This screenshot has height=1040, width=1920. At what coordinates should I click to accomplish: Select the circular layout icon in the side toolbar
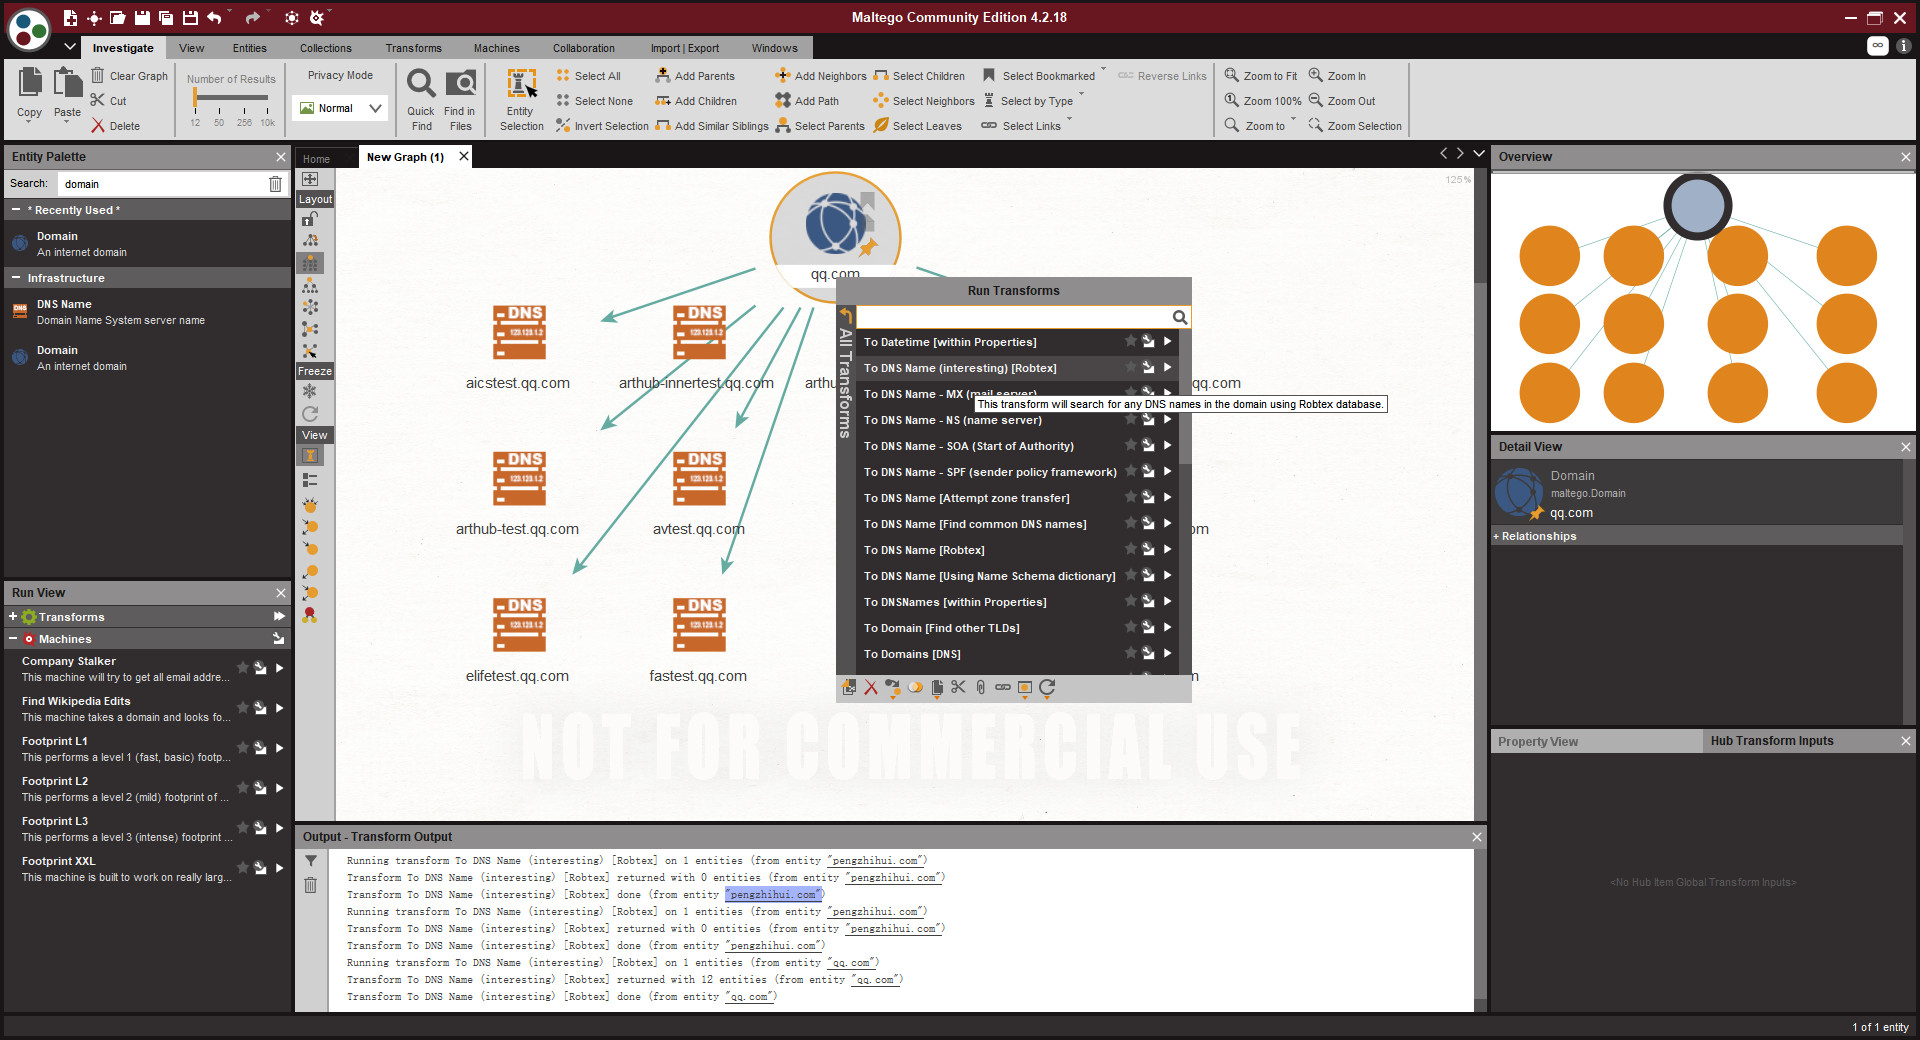(310, 307)
